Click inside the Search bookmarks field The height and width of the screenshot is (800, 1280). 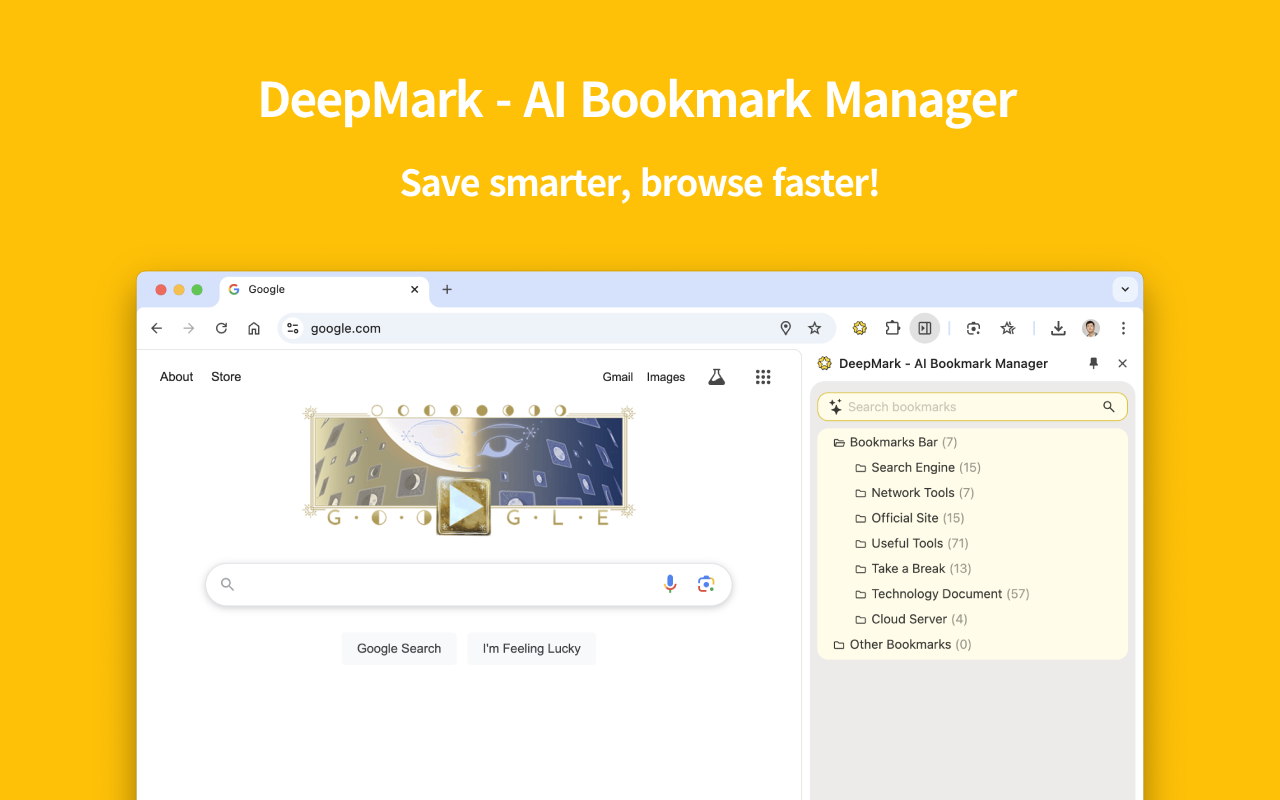(x=950, y=407)
